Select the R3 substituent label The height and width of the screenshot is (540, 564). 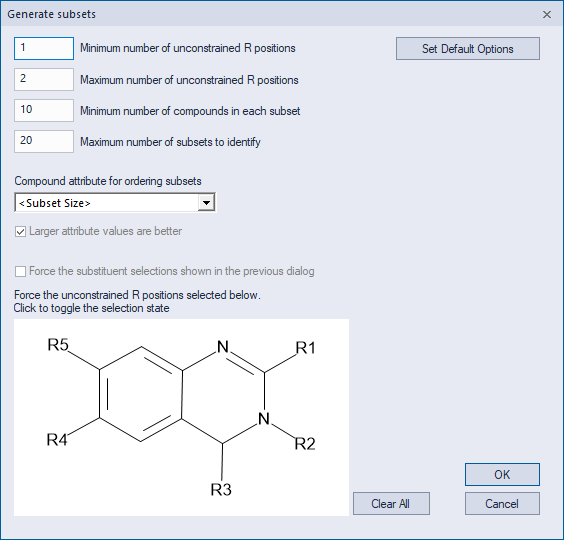221,490
